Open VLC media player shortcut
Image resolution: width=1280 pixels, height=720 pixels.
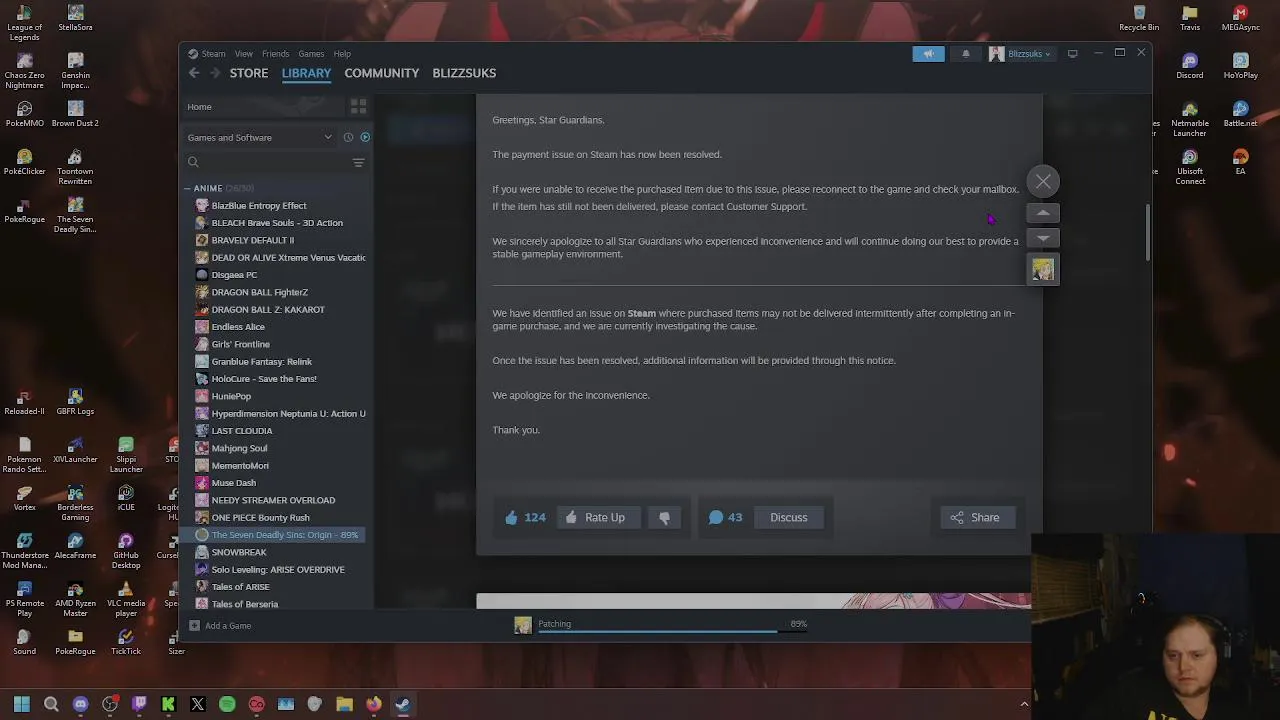pos(125,600)
